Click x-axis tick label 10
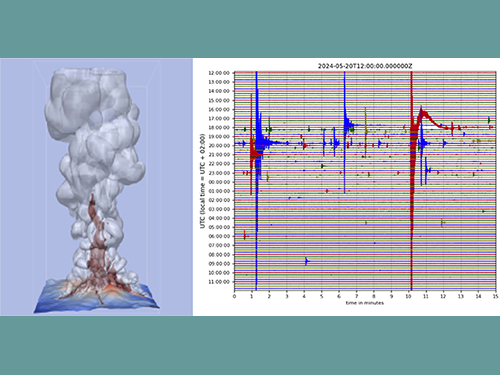This screenshot has width=500, height=375. click(x=408, y=296)
